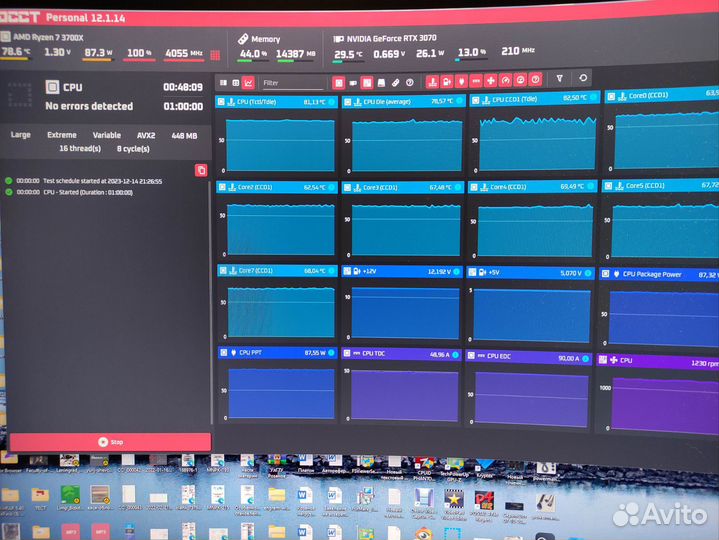Open the funnel filter options

[x=559, y=78]
